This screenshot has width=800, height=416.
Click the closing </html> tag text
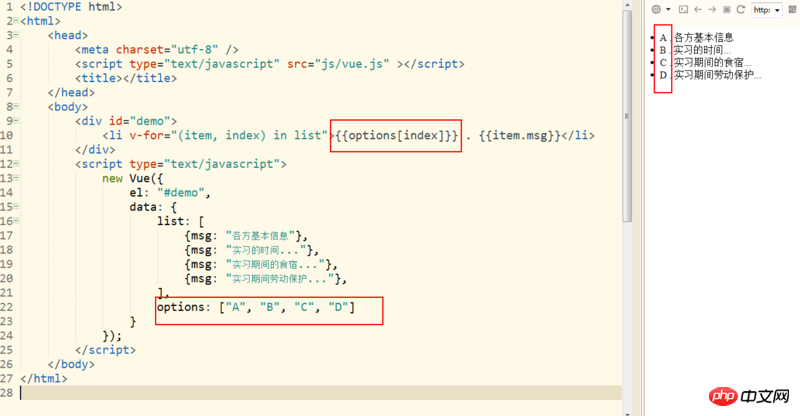(43, 378)
